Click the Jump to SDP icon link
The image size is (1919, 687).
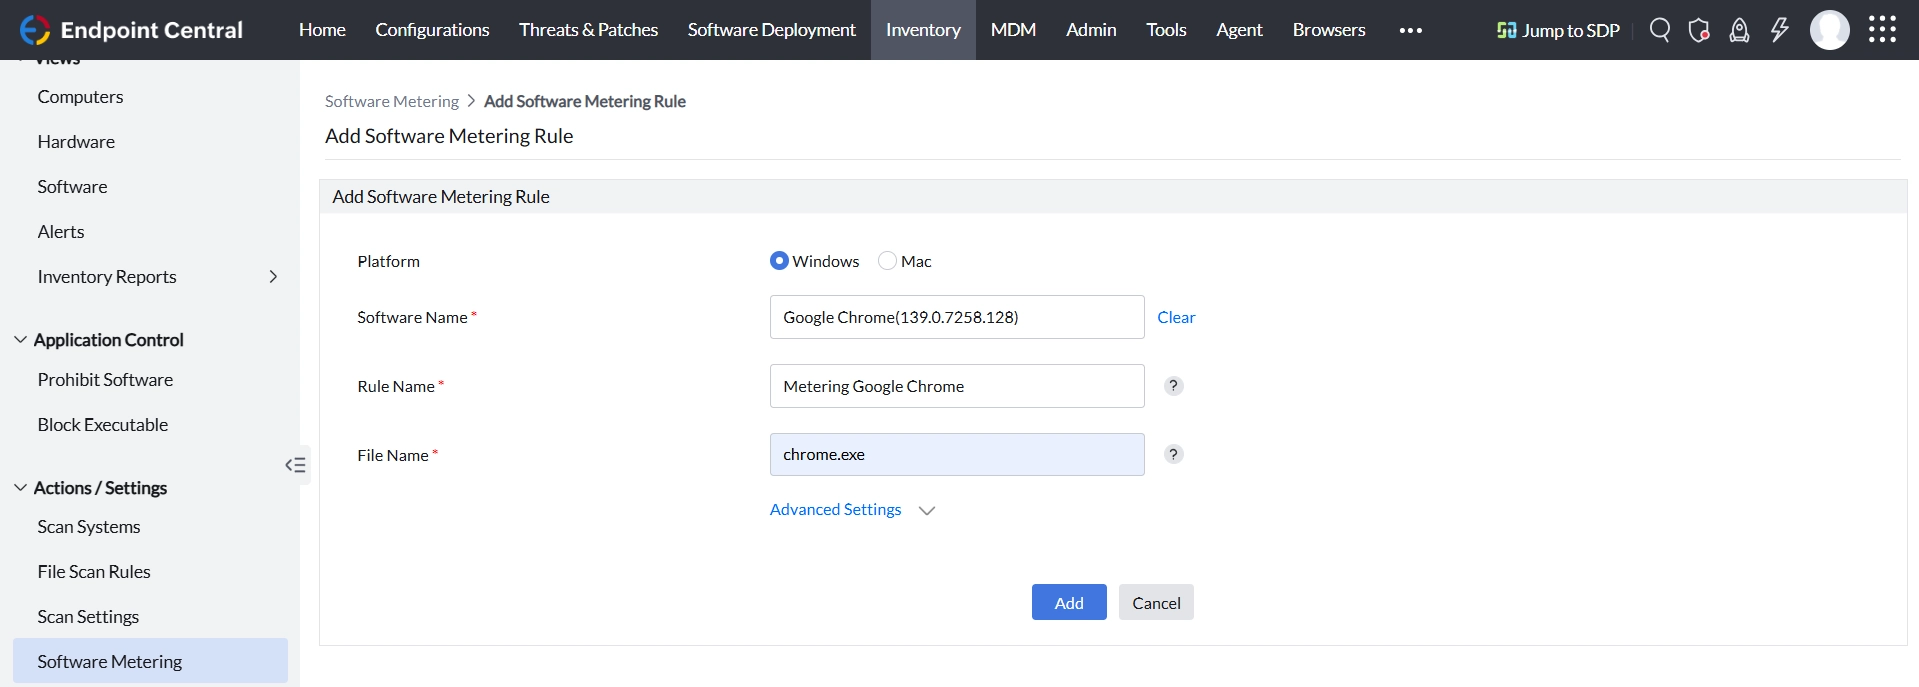click(x=1558, y=30)
